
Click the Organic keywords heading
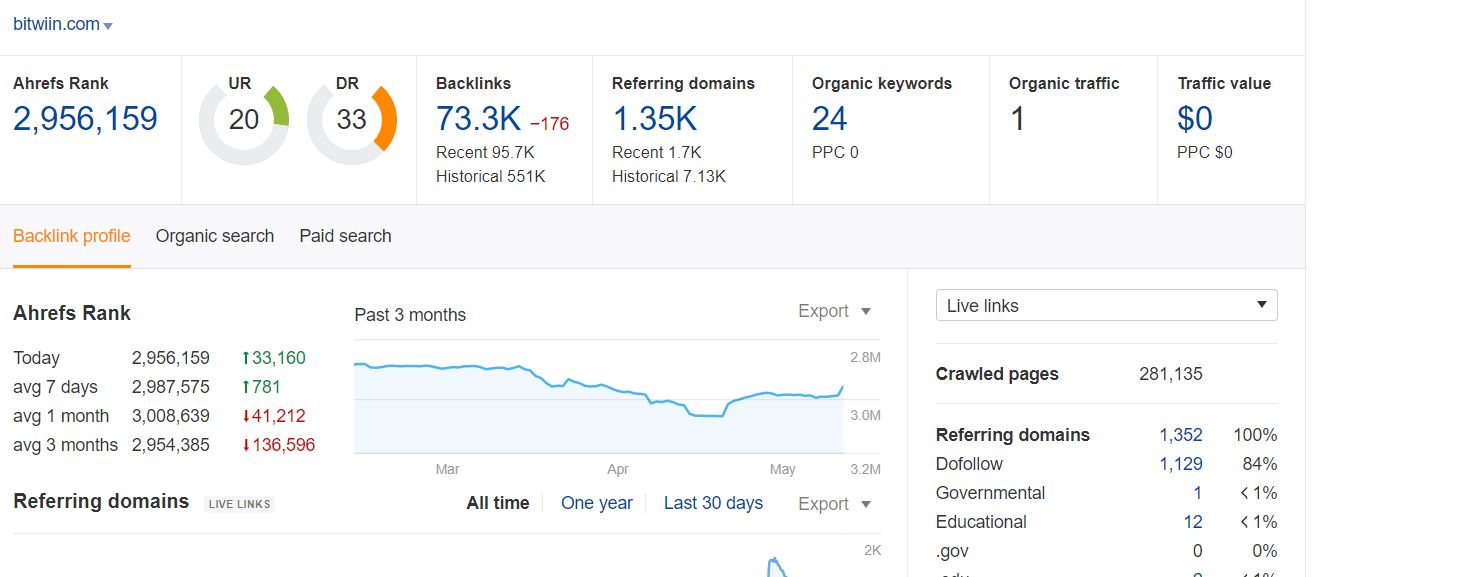tap(882, 84)
